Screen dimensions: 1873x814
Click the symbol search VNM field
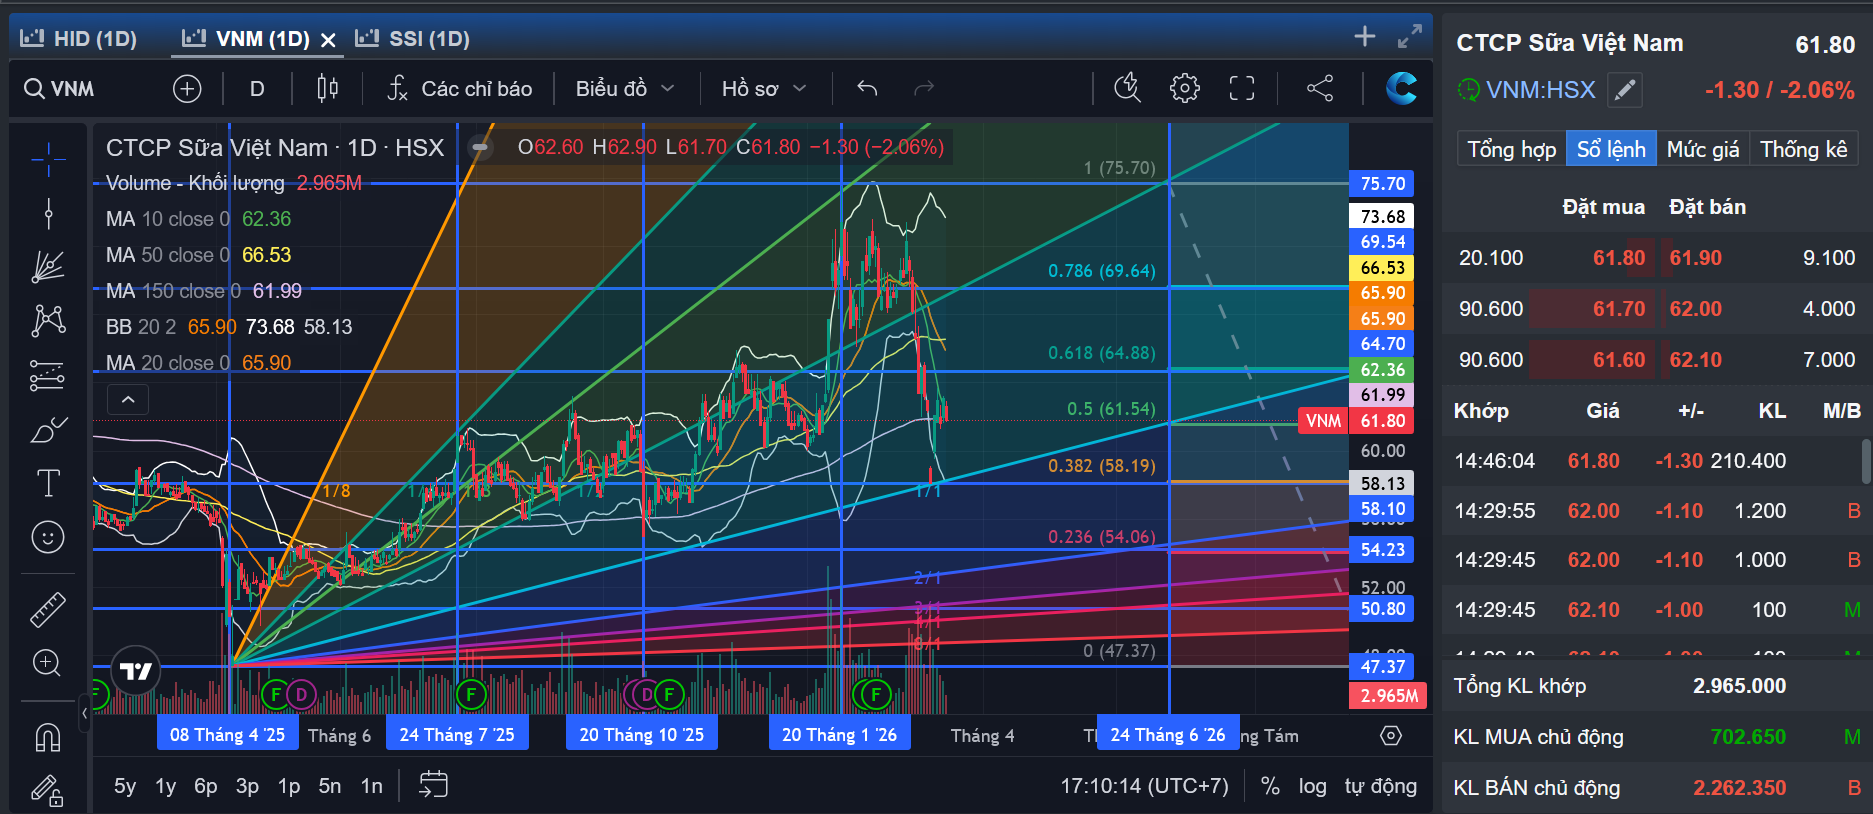coord(60,89)
